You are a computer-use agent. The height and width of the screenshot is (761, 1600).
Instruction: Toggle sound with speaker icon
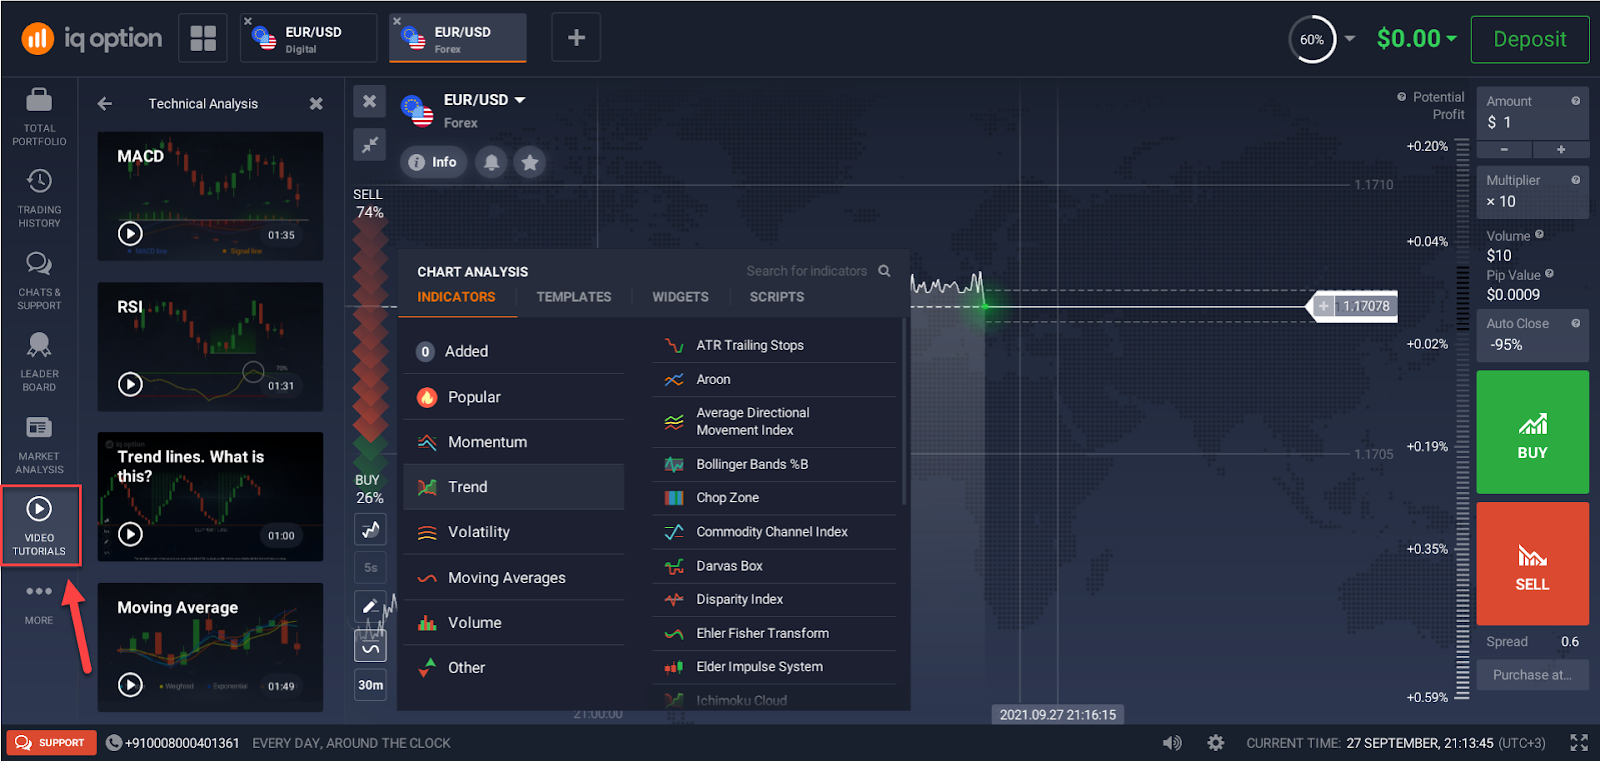pyautogui.click(x=1172, y=743)
